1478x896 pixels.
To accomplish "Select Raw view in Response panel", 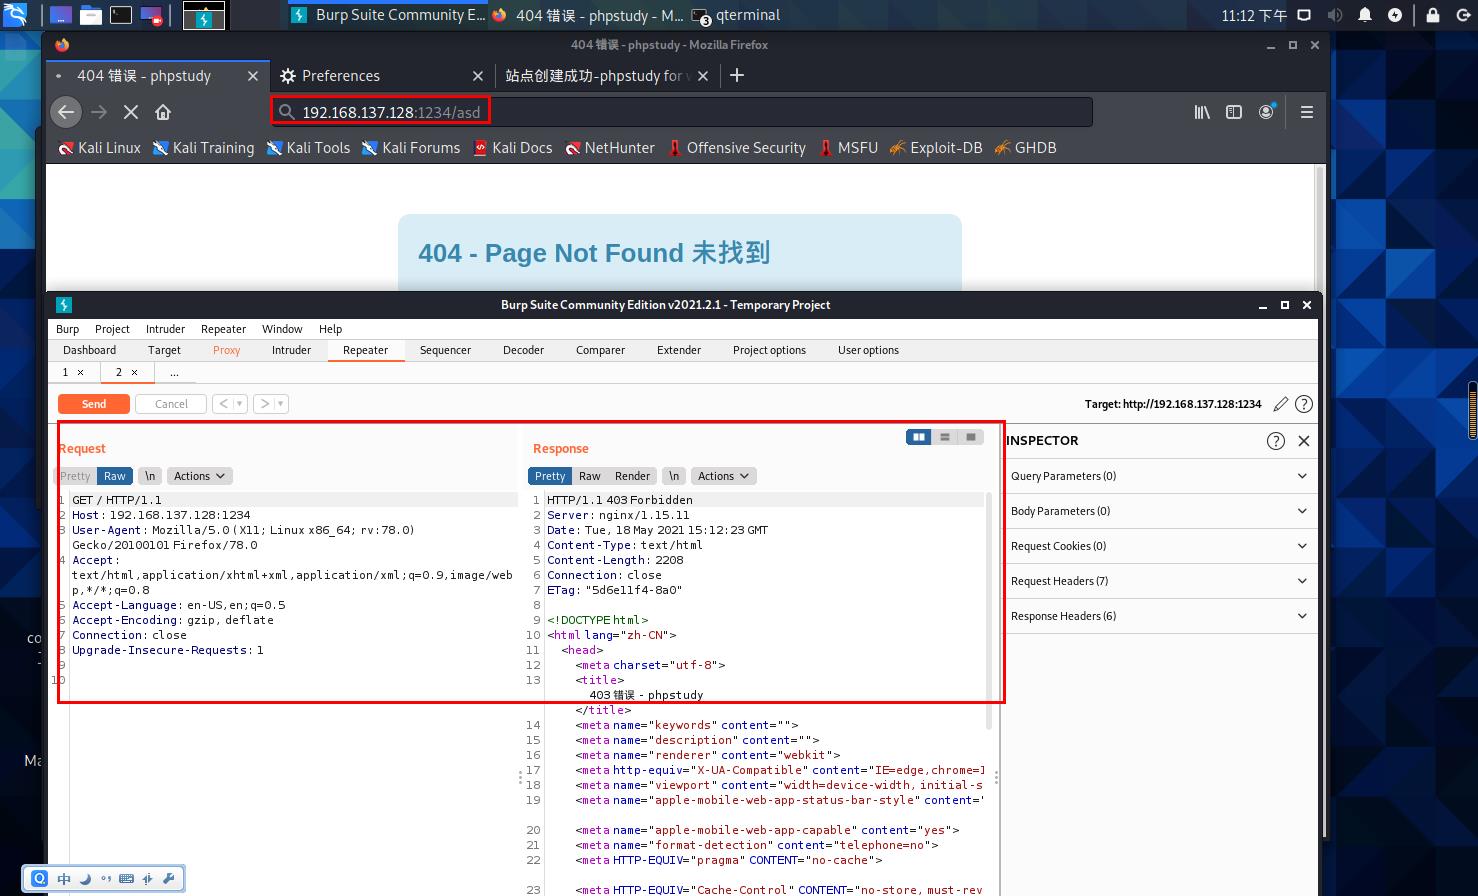I will pyautogui.click(x=590, y=476).
